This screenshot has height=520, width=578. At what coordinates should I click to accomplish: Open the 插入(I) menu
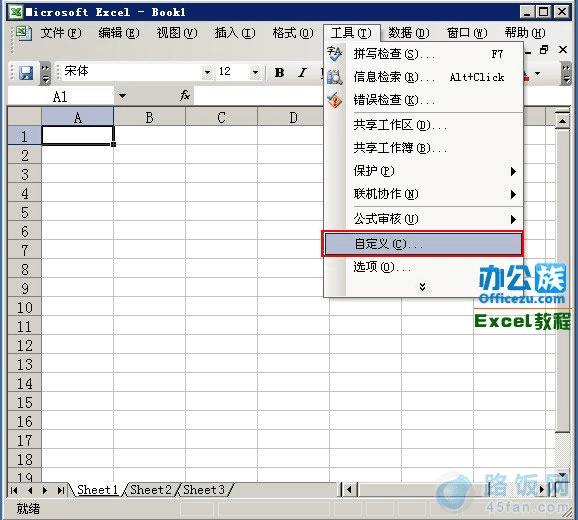tap(235, 33)
